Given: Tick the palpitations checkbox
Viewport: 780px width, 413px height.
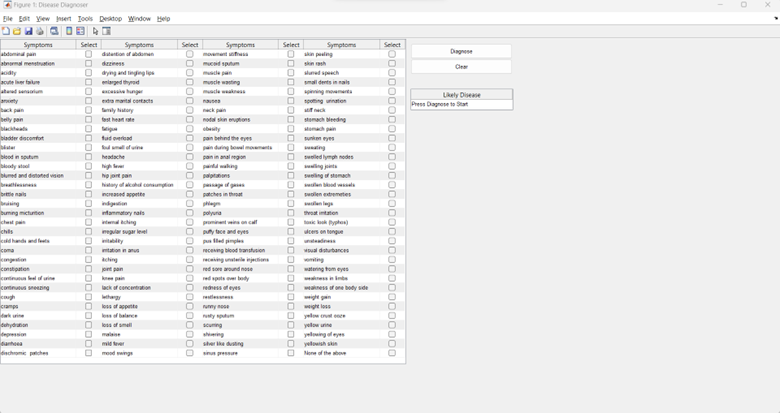Looking at the screenshot, I should pos(291,176).
